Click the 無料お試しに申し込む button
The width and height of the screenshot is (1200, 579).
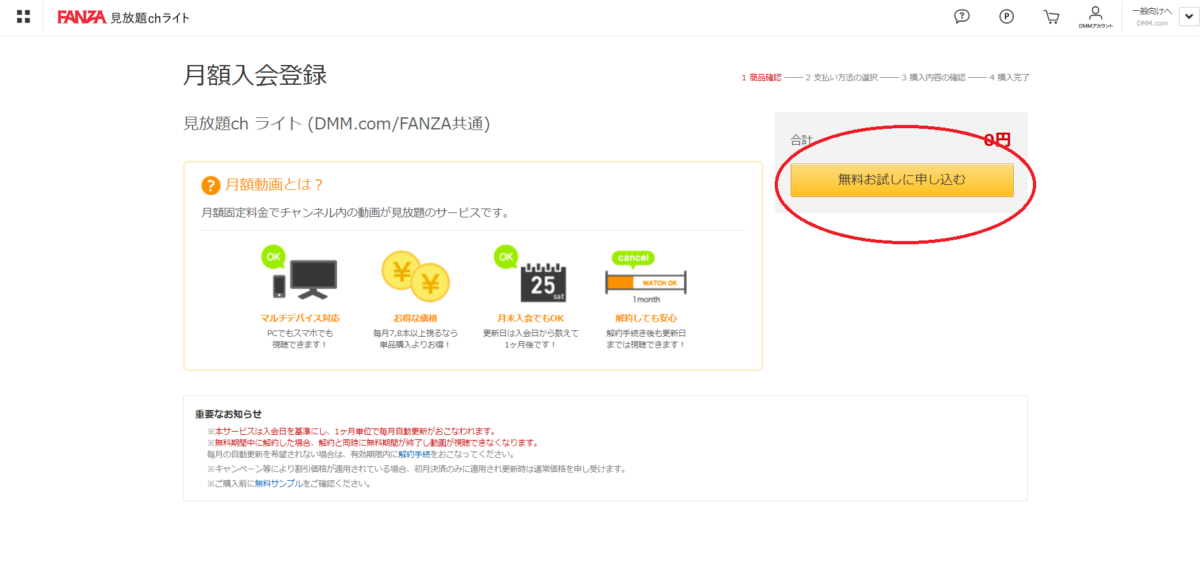point(902,180)
